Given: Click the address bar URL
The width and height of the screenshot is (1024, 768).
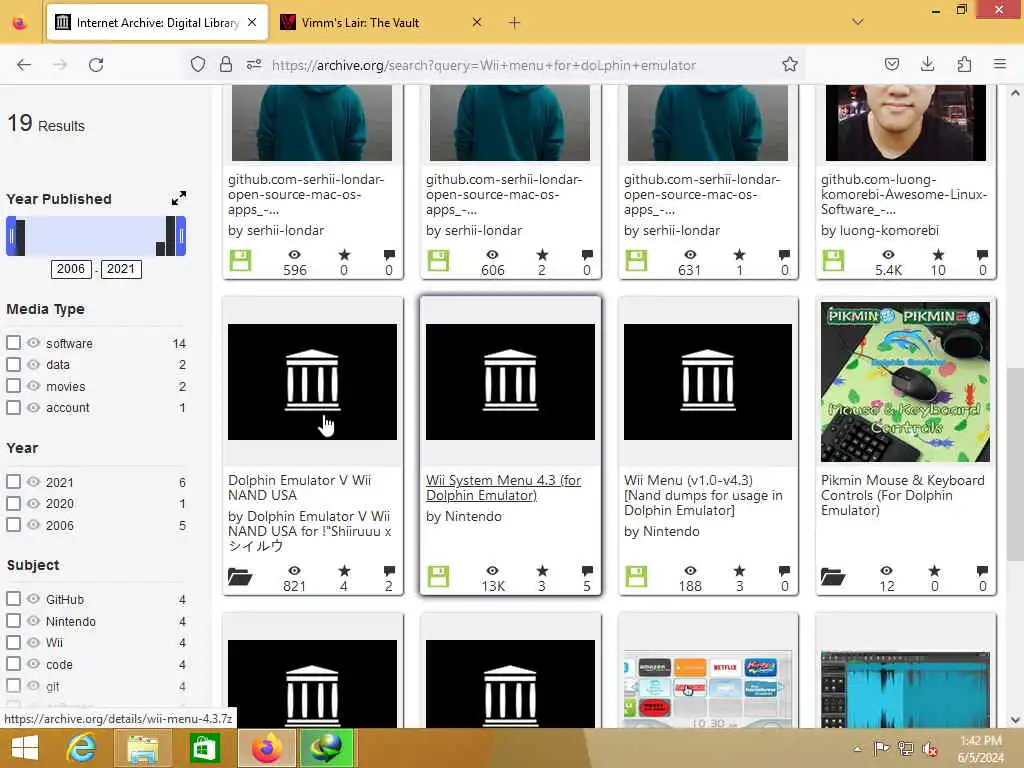Looking at the screenshot, I should (x=484, y=65).
